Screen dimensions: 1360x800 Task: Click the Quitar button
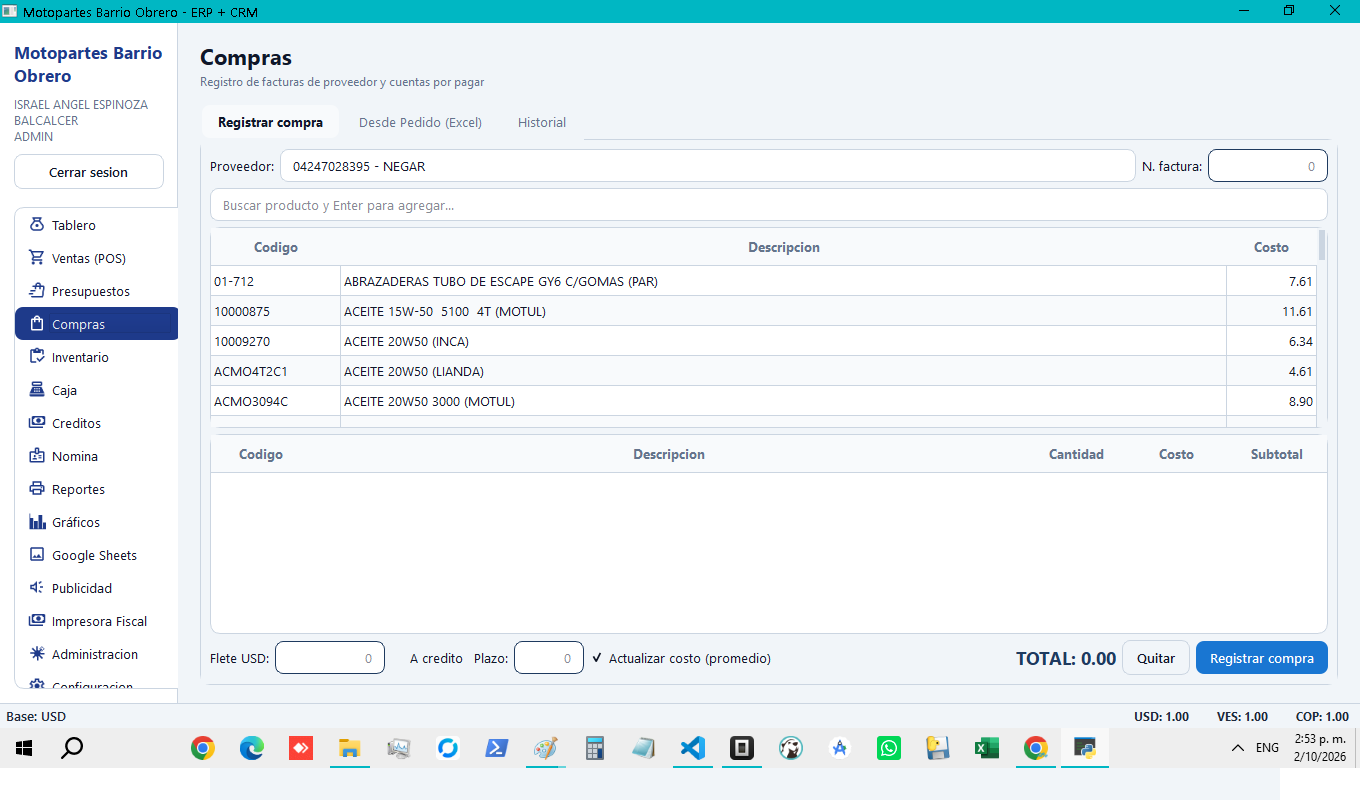[x=1156, y=658]
